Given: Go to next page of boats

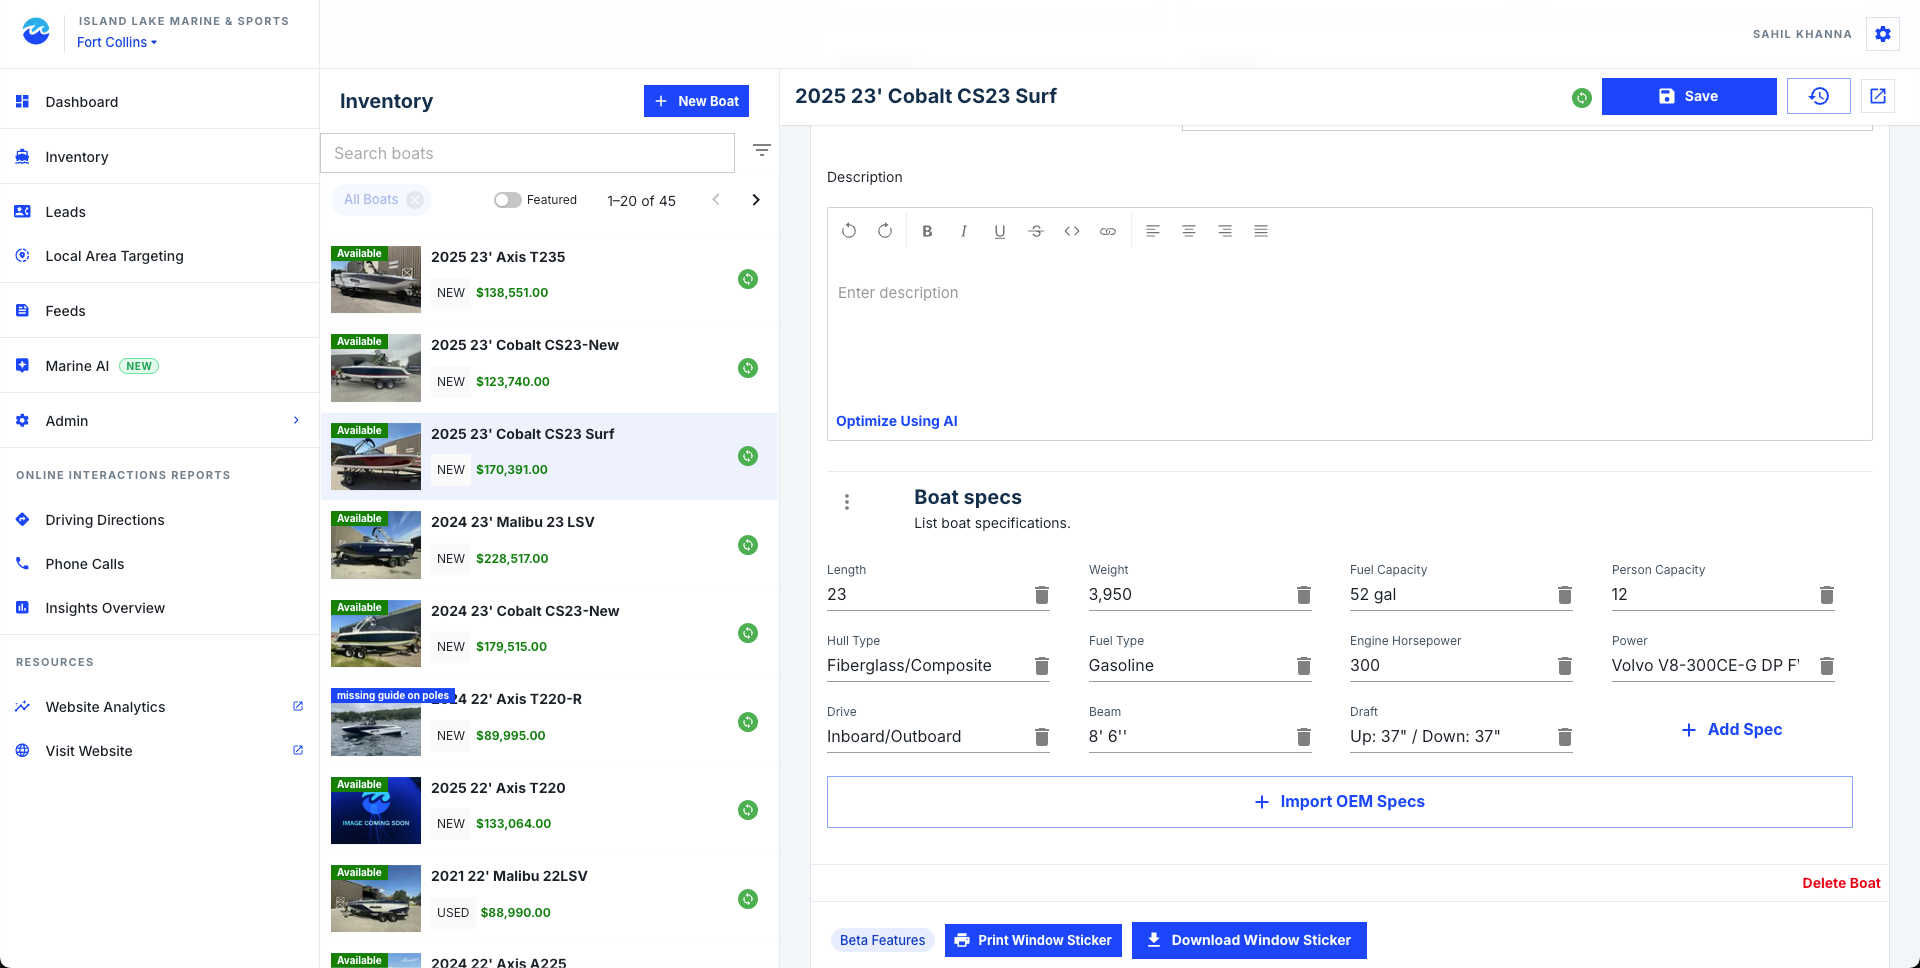Looking at the screenshot, I should point(756,200).
